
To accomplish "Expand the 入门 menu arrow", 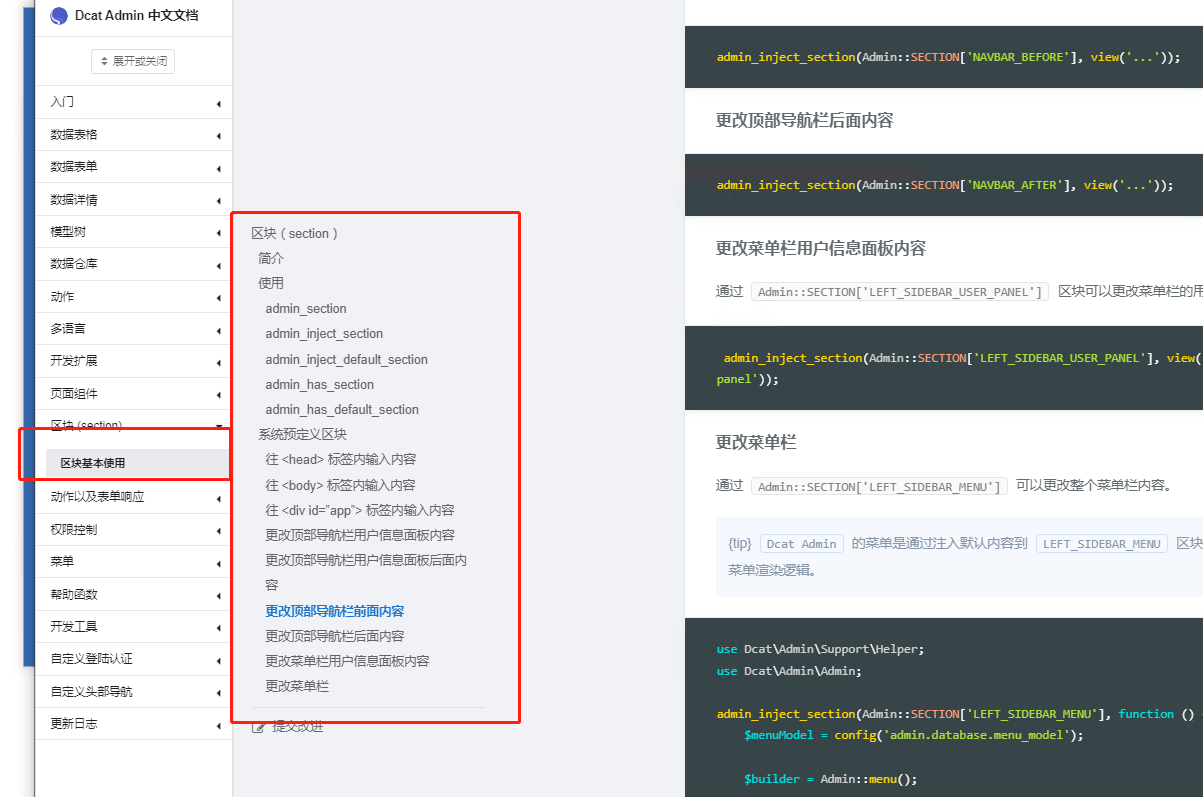I will pos(218,103).
